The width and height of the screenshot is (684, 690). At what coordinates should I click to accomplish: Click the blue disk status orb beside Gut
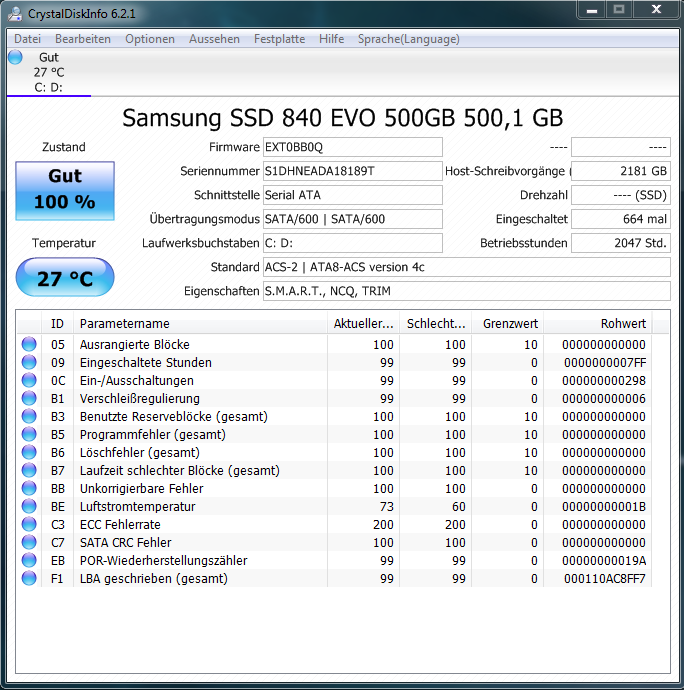point(15,57)
